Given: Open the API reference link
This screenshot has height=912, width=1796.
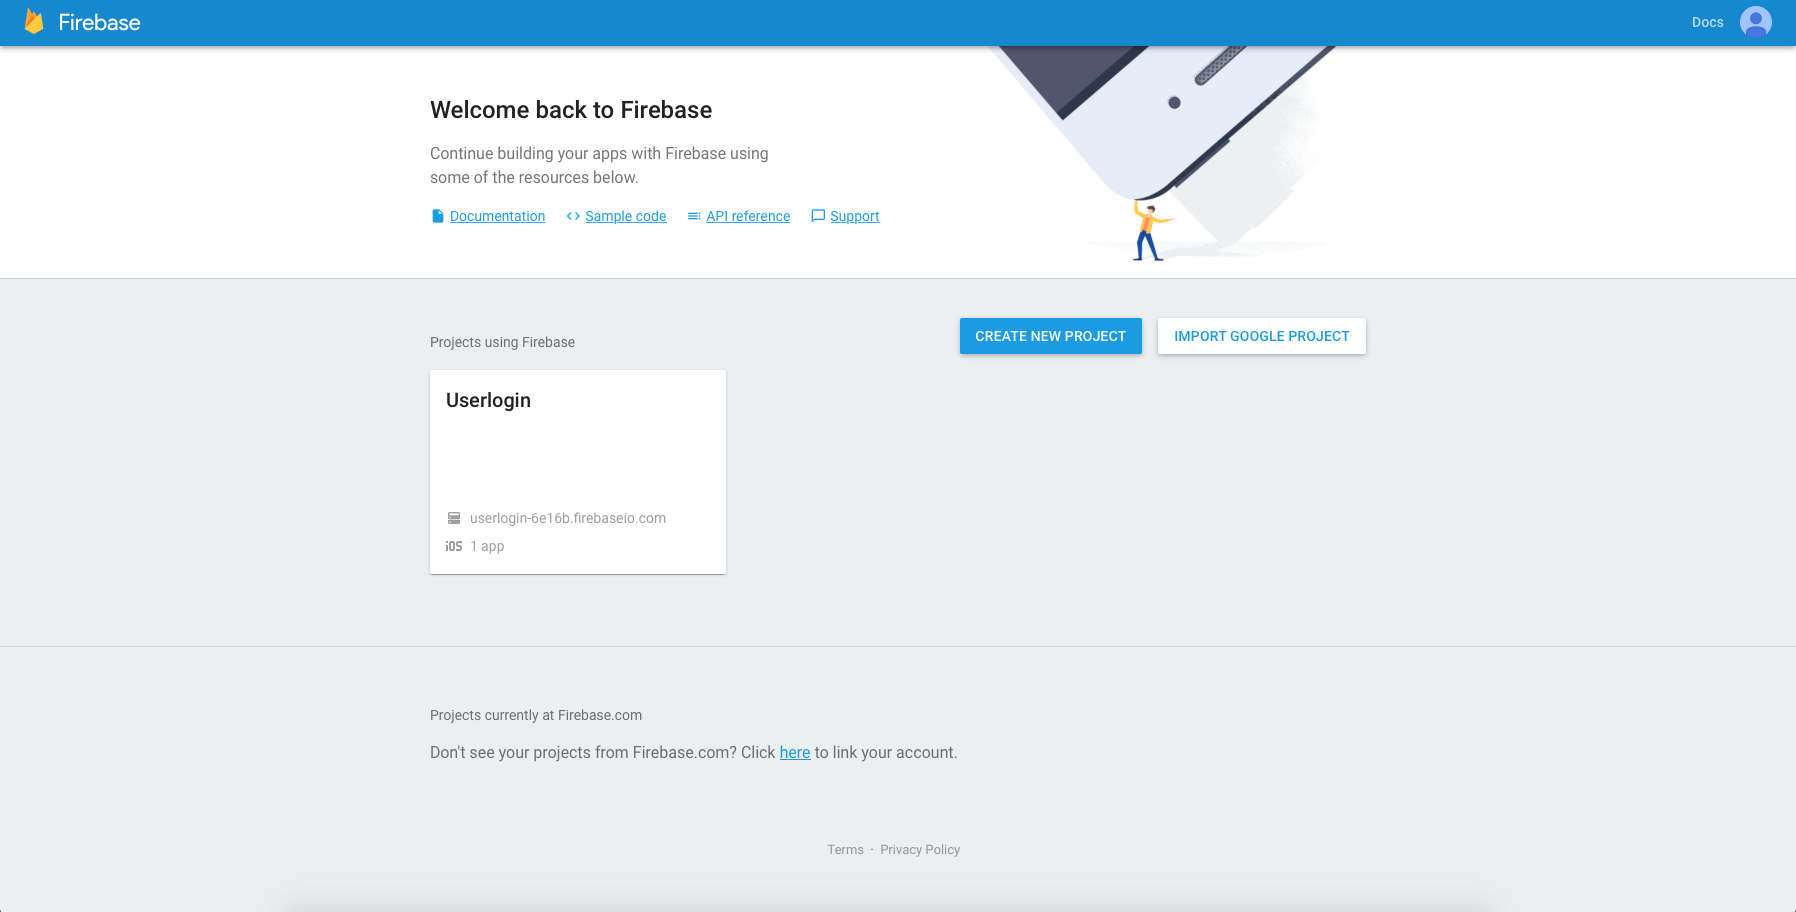Looking at the screenshot, I should 748,216.
